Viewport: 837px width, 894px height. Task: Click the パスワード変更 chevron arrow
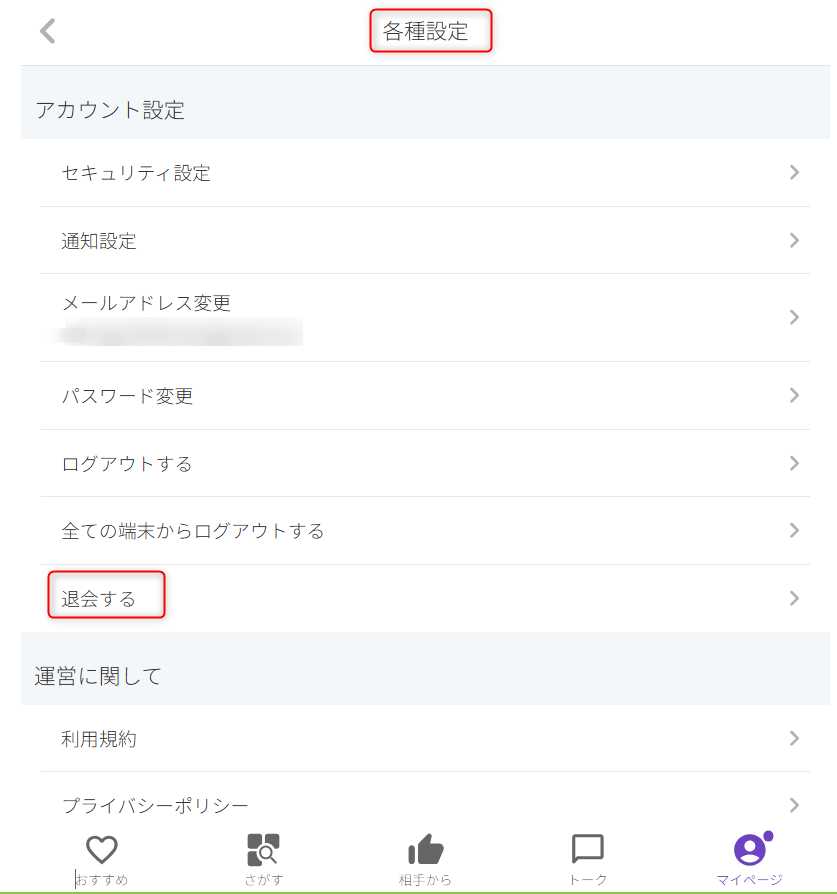(x=794, y=395)
